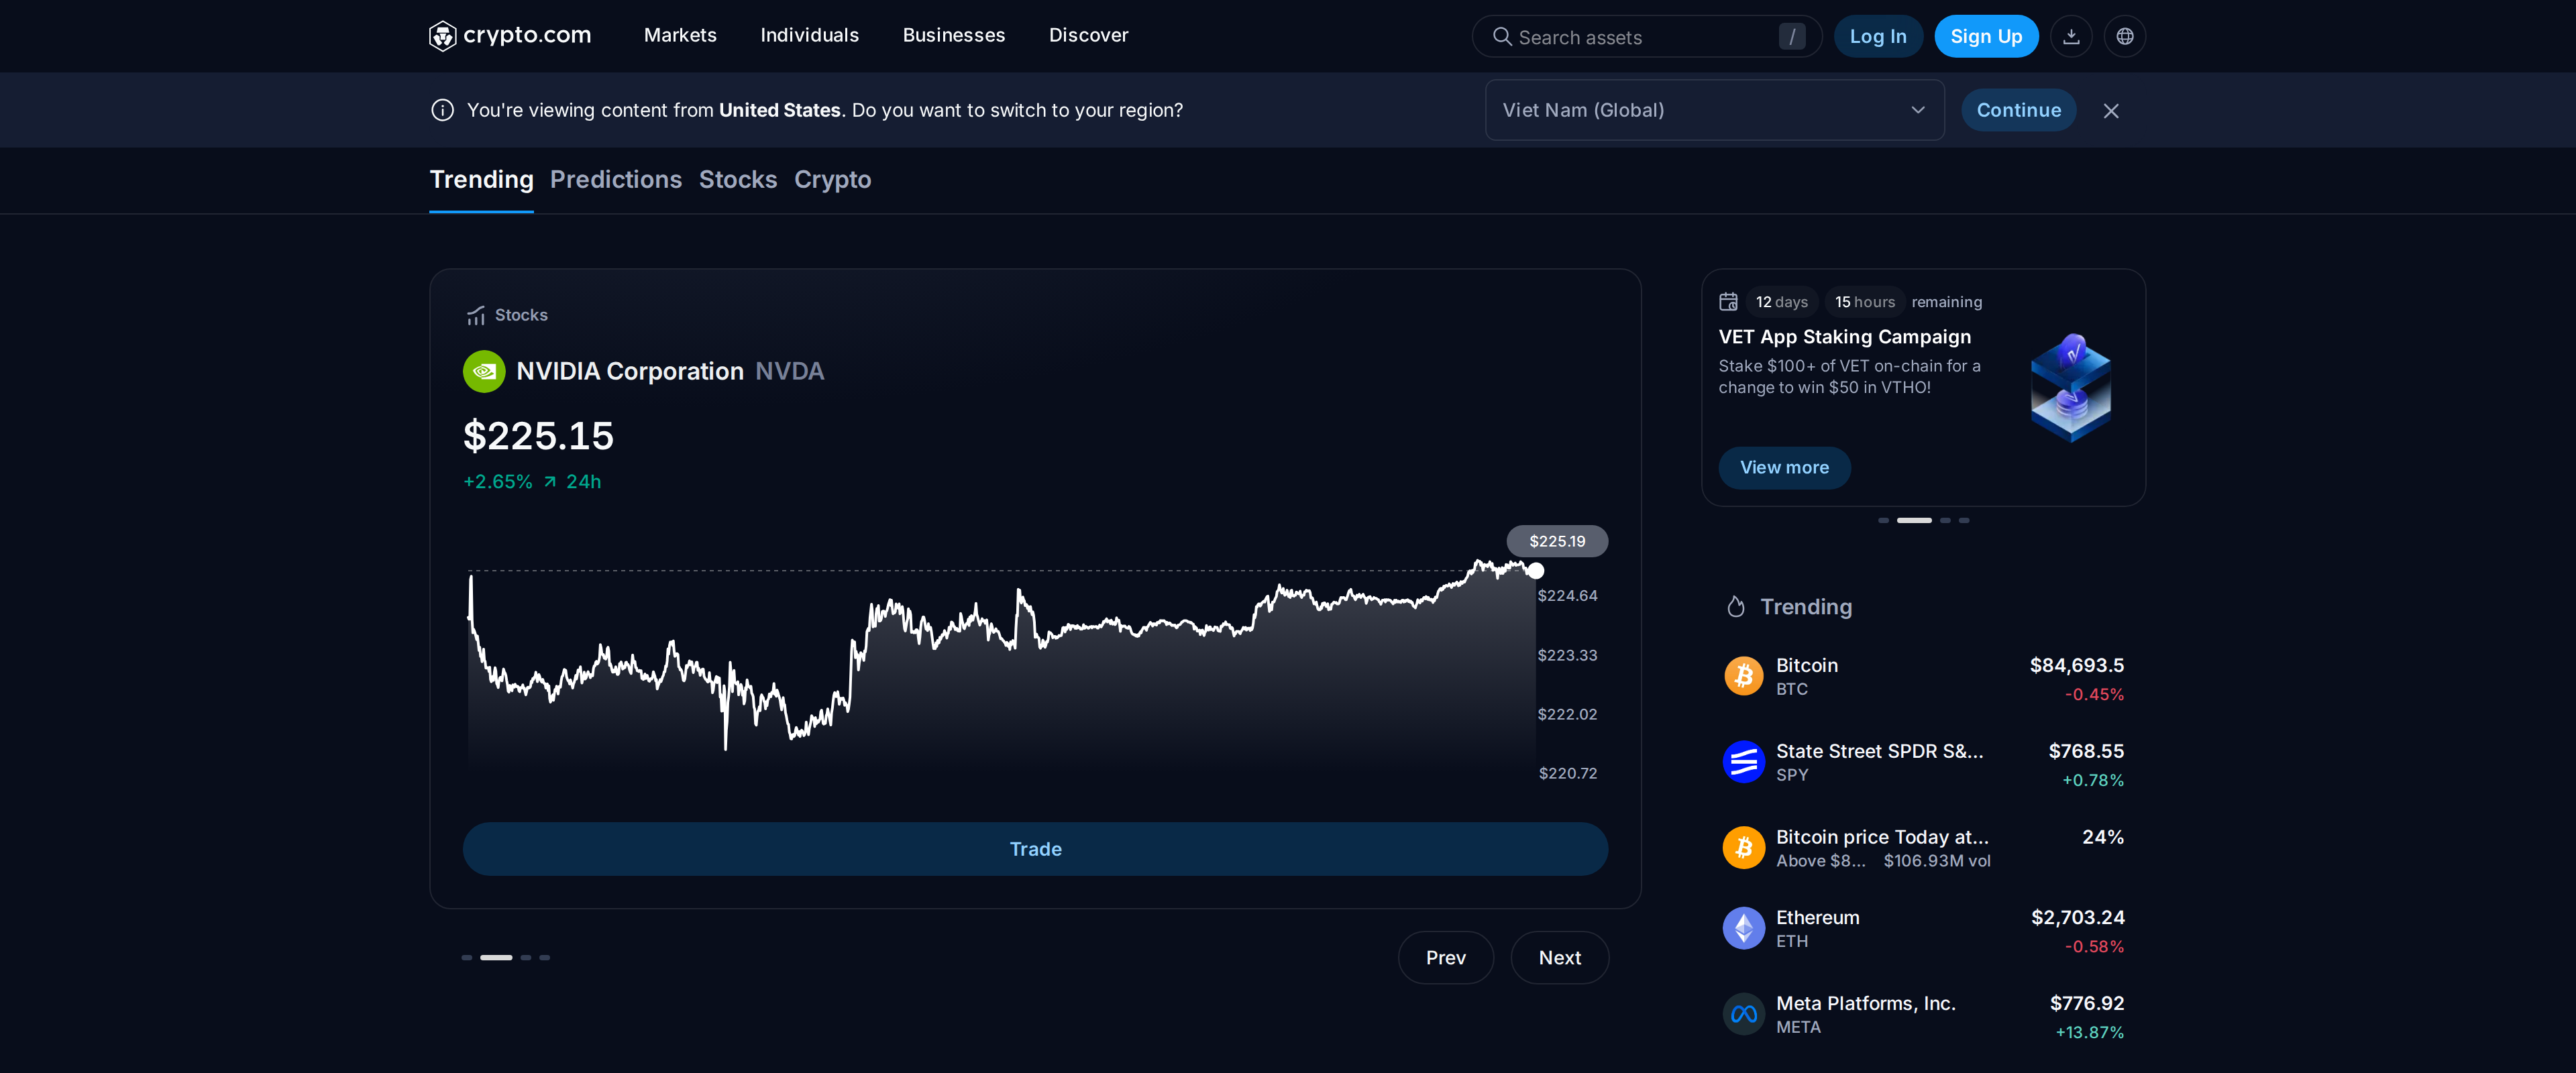Switch to the Stocks tab
Image resolution: width=2576 pixels, height=1073 pixels.
tap(738, 179)
